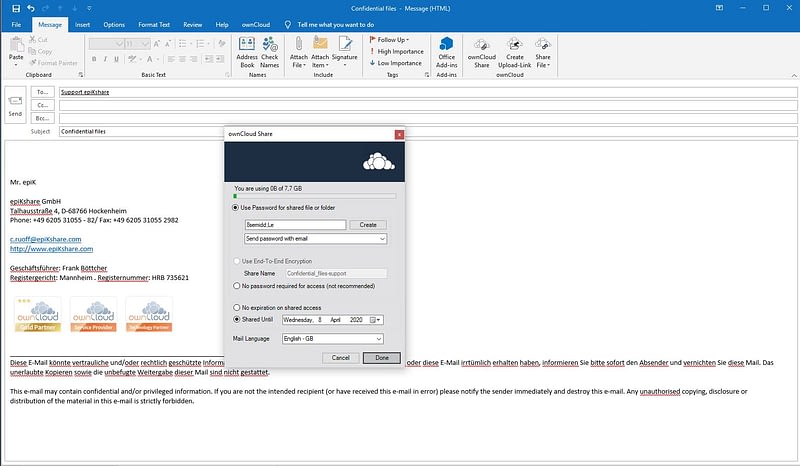Open Office Add-ins

446,52
